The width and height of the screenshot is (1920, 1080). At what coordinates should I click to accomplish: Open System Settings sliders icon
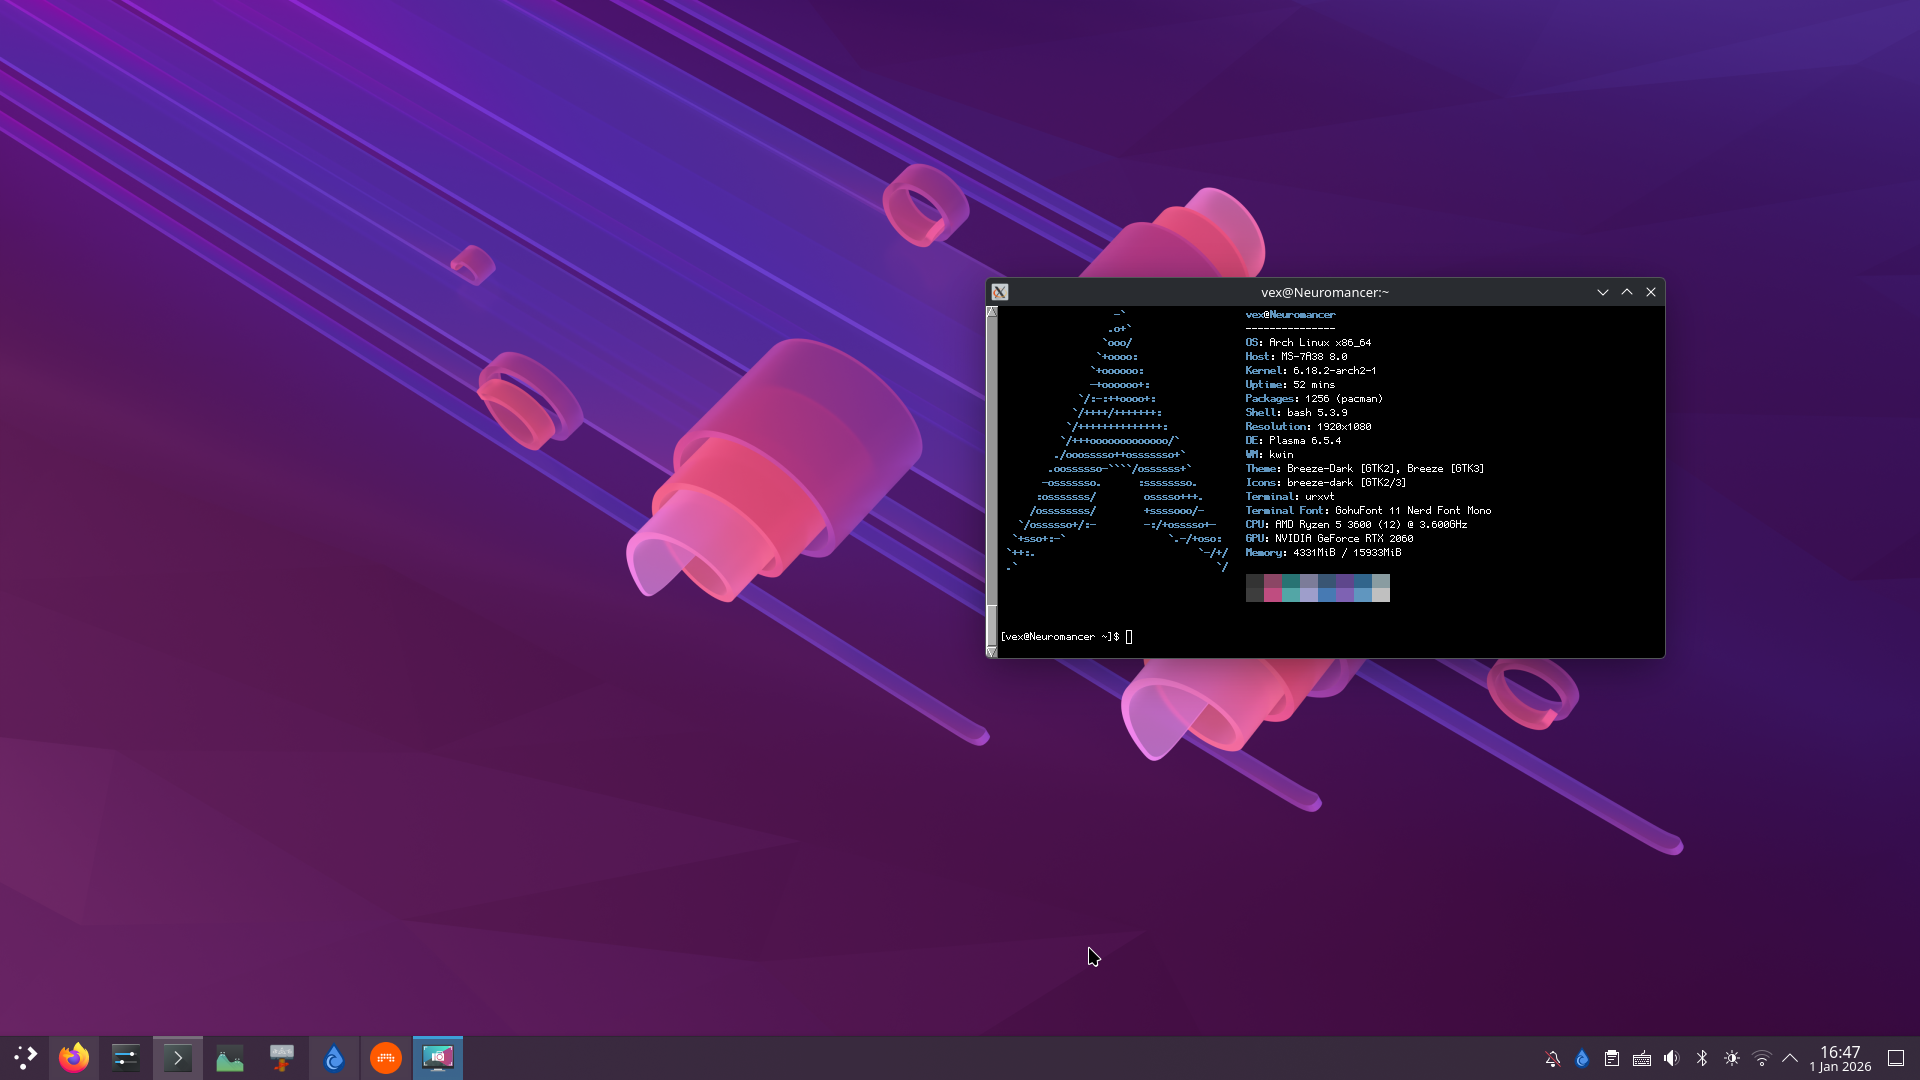(x=126, y=1057)
